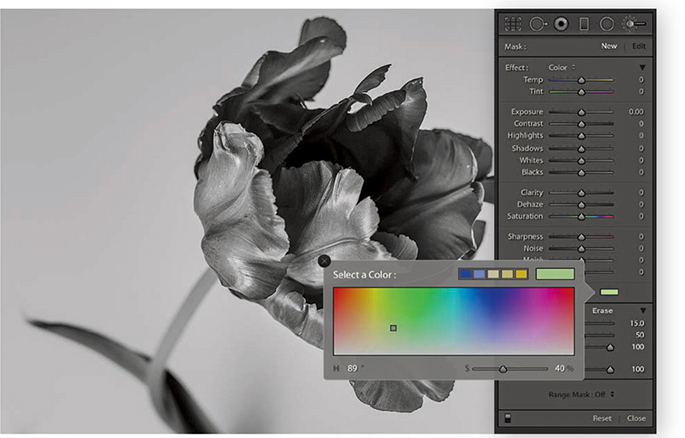The width and height of the screenshot is (685, 438).
Task: Close the Select a Color popup
Action: [x=324, y=261]
